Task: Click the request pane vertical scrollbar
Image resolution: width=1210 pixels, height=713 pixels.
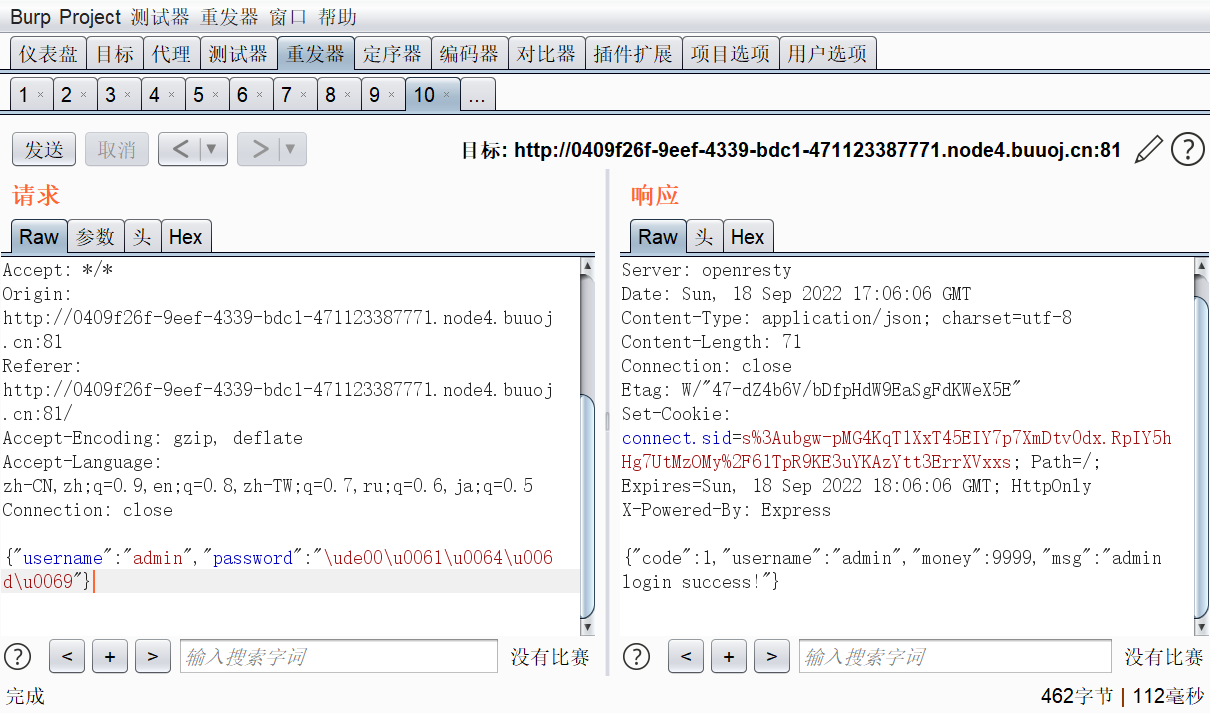Action: point(588,505)
